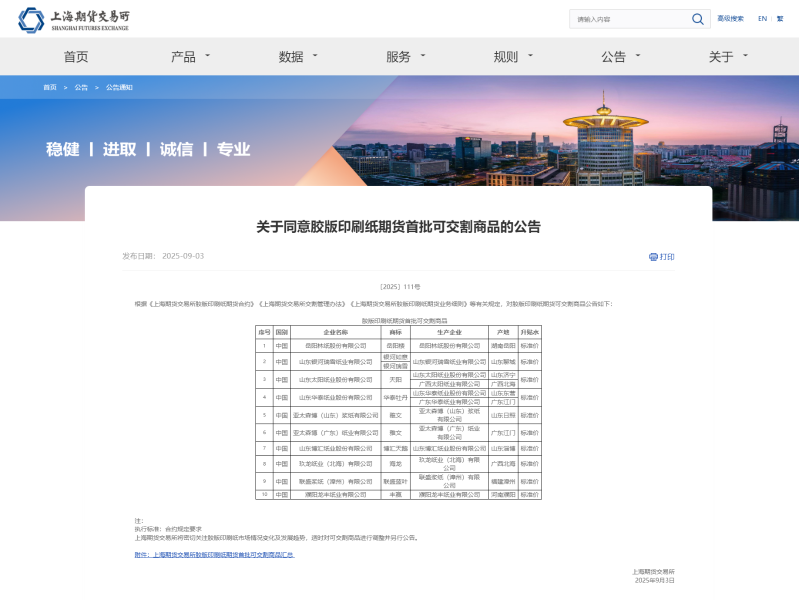Image resolution: width=799 pixels, height=600 pixels.
Task: Click the Shanghai Futures Exchange logo
Action: click(x=74, y=19)
